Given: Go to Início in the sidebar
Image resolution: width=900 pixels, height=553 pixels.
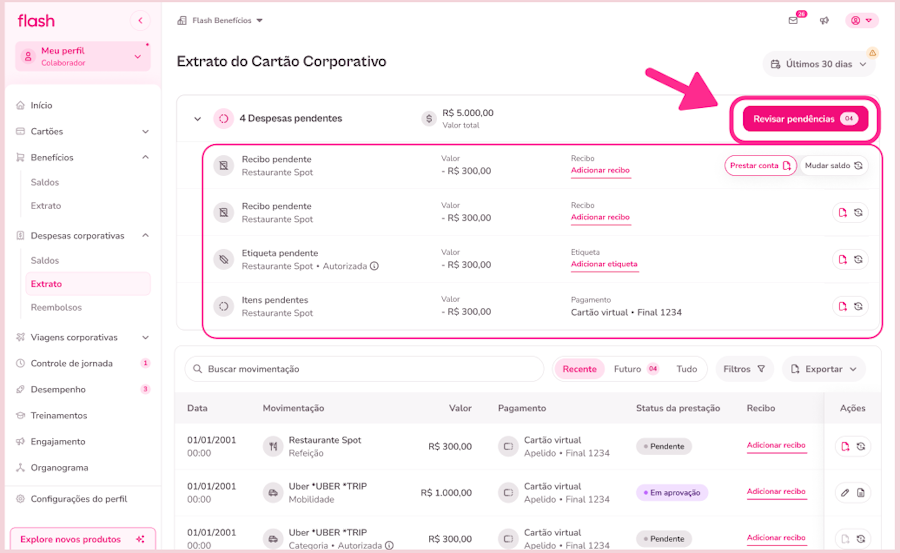Looking at the screenshot, I should tap(41, 106).
